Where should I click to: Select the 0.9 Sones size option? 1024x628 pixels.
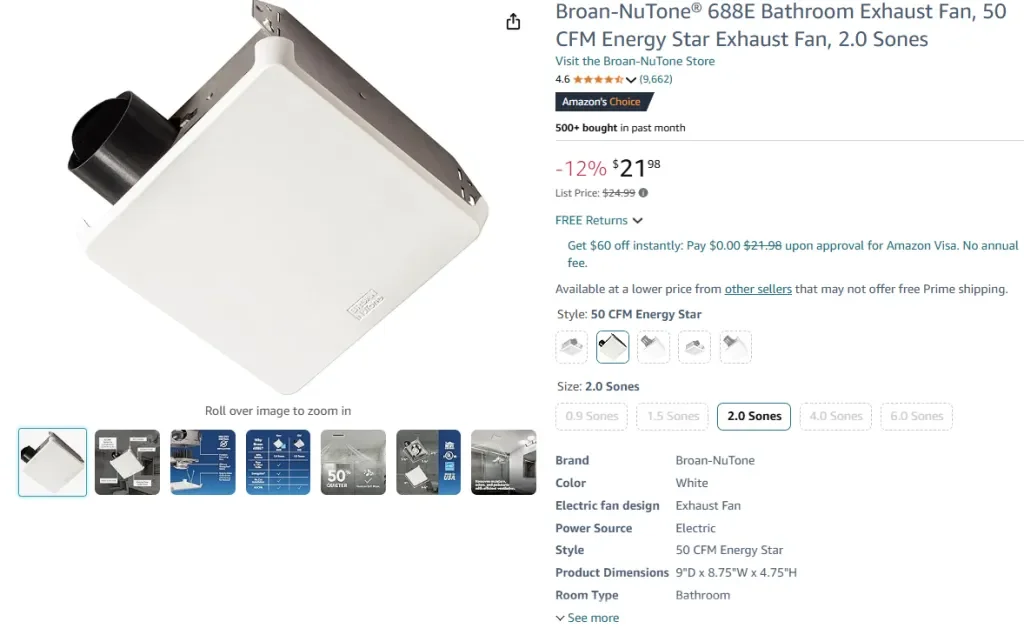click(591, 416)
